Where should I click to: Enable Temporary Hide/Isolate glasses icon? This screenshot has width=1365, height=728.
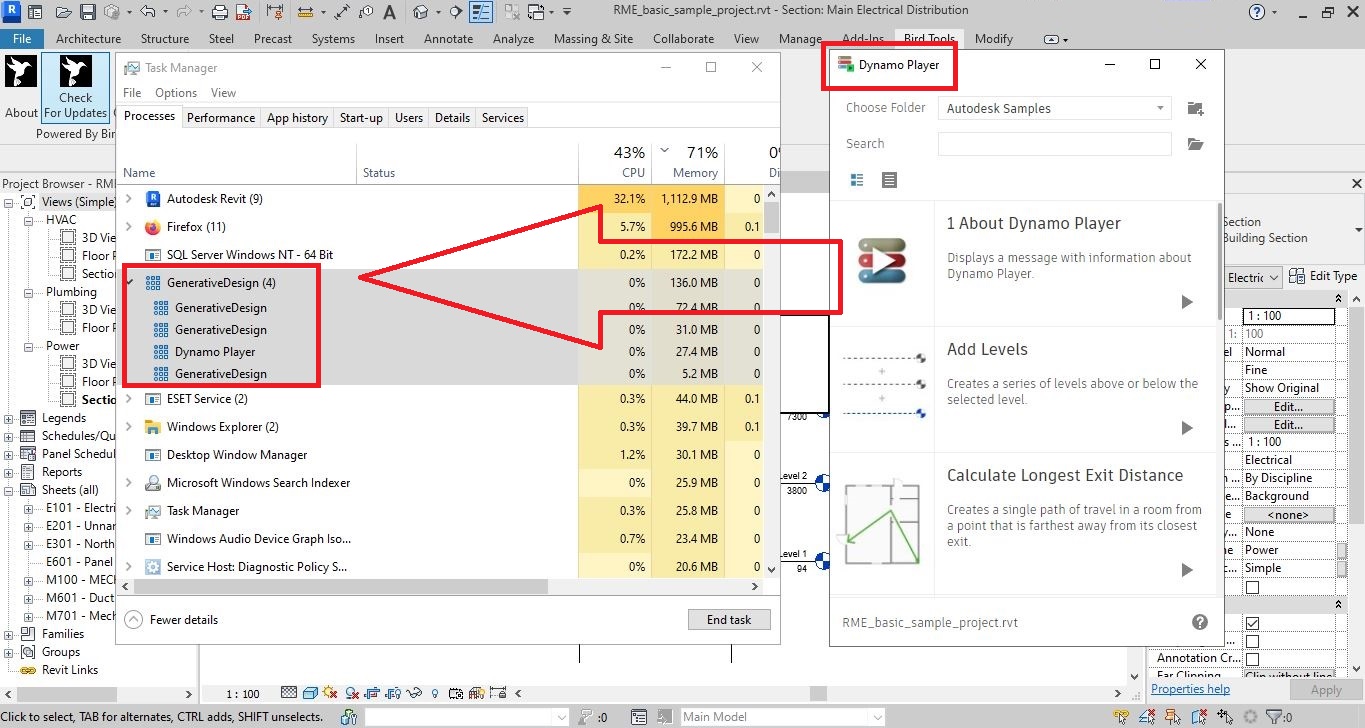coord(414,692)
